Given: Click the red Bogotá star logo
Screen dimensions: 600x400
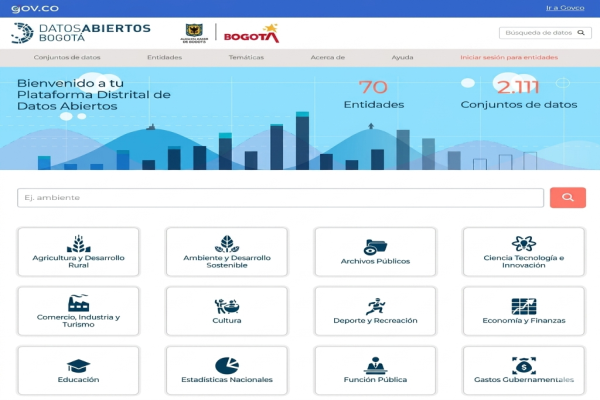Looking at the screenshot, I should pos(252,33).
